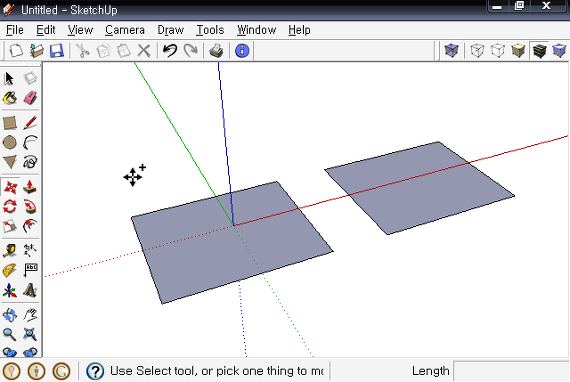Select the Tape Measure tool
The width and height of the screenshot is (570, 382).
point(10,250)
